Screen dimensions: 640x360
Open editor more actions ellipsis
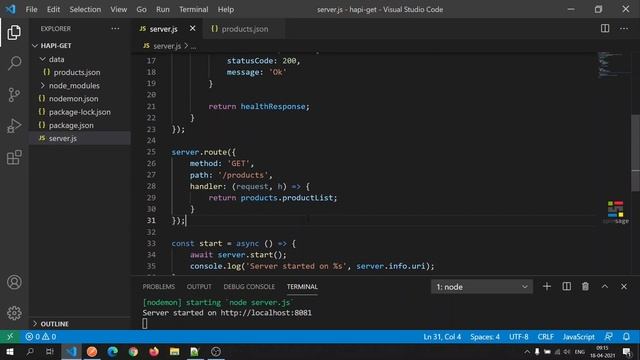[624, 28]
